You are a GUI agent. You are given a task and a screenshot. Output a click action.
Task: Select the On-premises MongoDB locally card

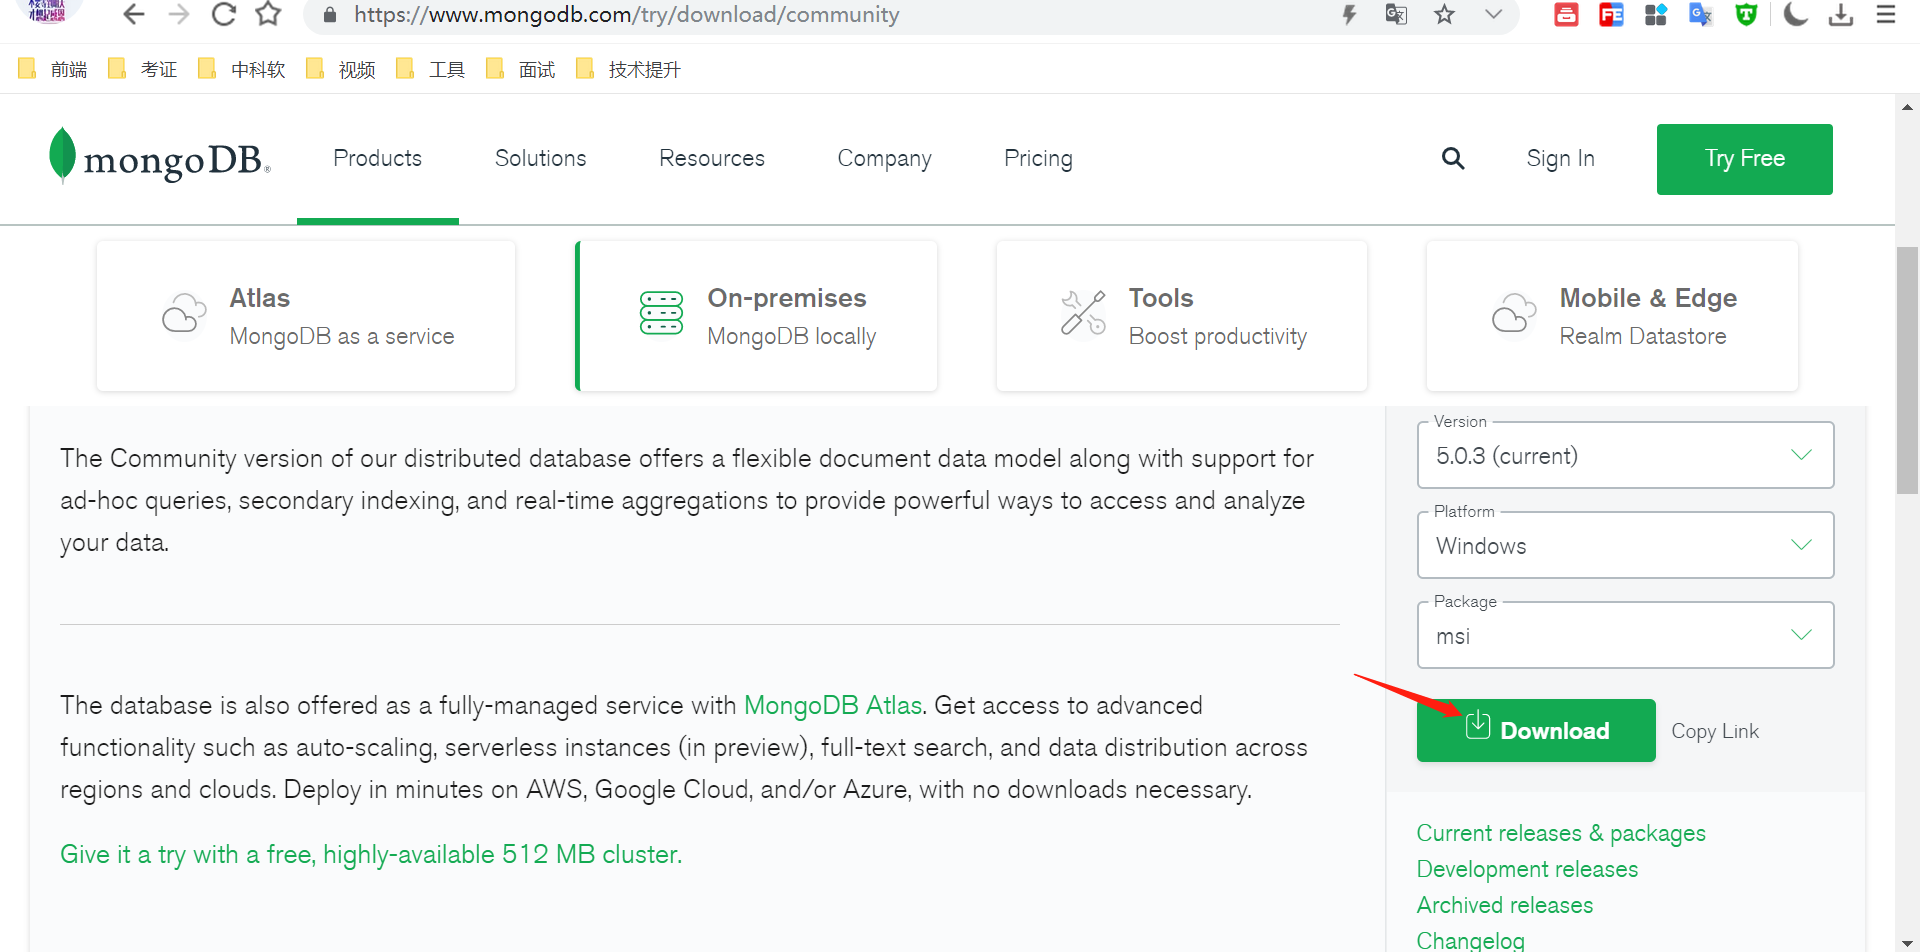point(756,316)
